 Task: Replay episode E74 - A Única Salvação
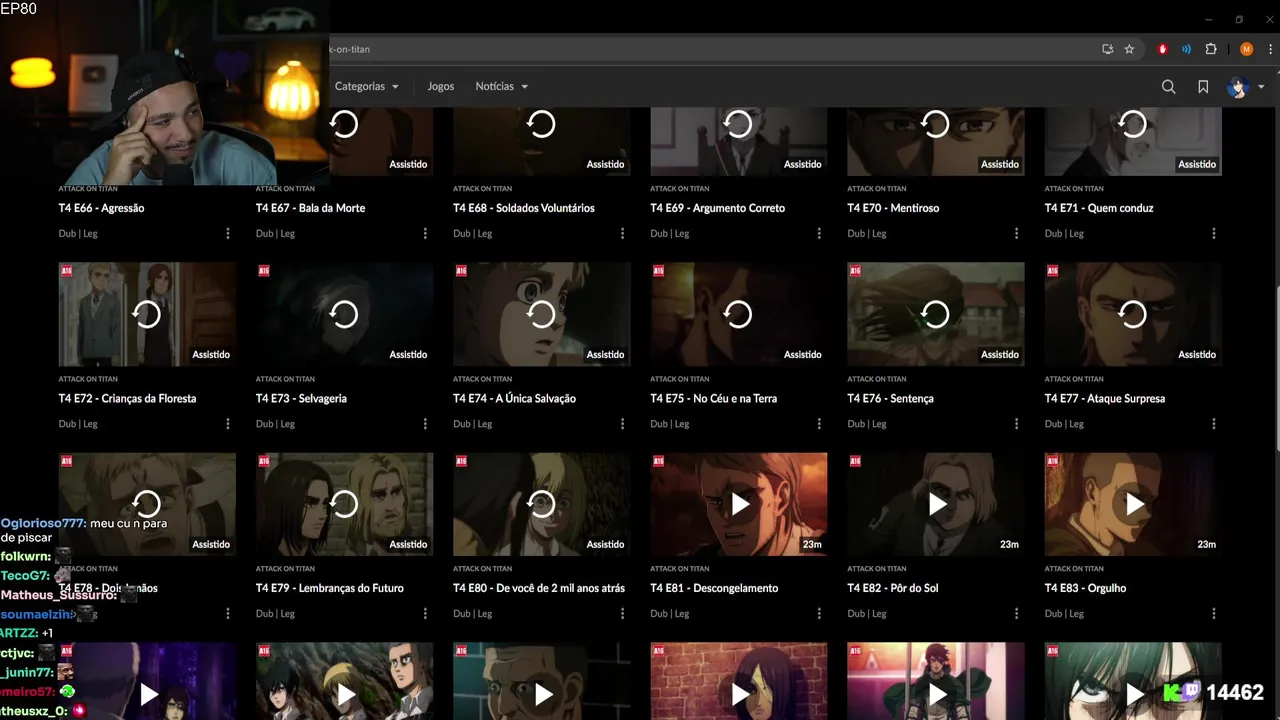[x=541, y=314]
